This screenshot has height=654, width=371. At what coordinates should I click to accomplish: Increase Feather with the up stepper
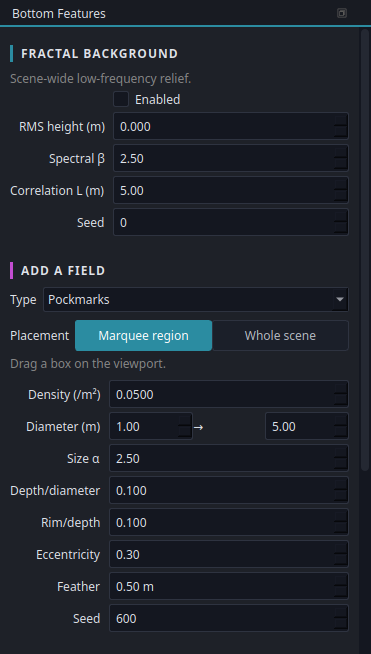click(341, 581)
